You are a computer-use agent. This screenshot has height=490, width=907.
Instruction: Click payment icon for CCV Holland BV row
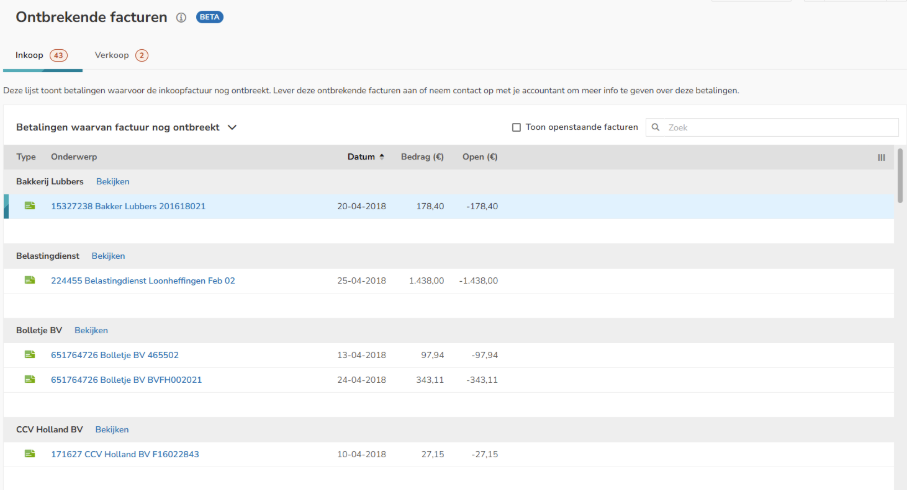[30, 454]
